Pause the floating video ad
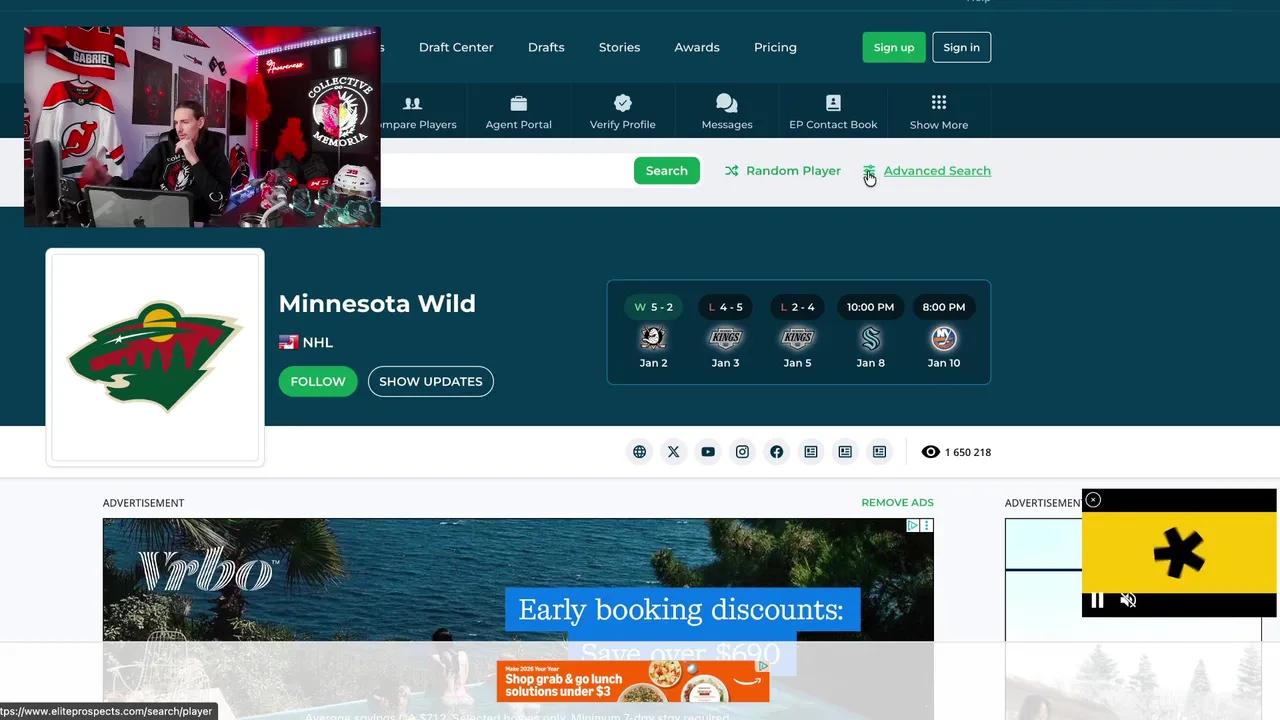This screenshot has width=1280, height=720. [x=1097, y=600]
